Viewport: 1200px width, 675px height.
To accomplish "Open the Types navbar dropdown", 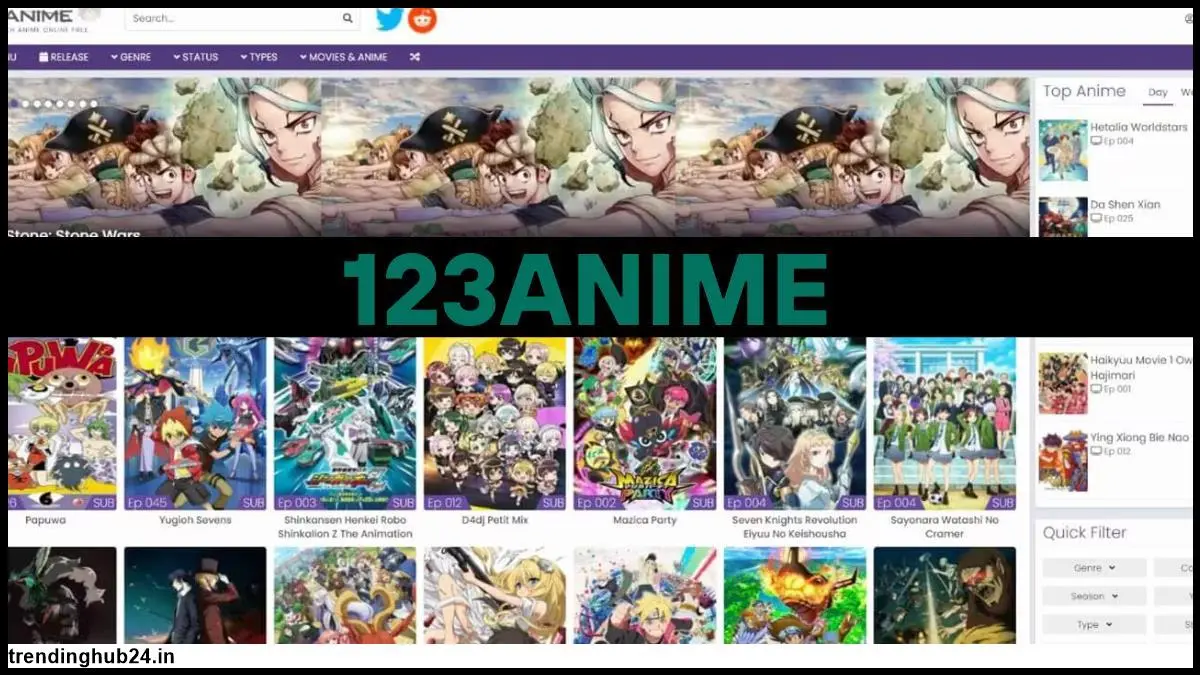I will 259,57.
